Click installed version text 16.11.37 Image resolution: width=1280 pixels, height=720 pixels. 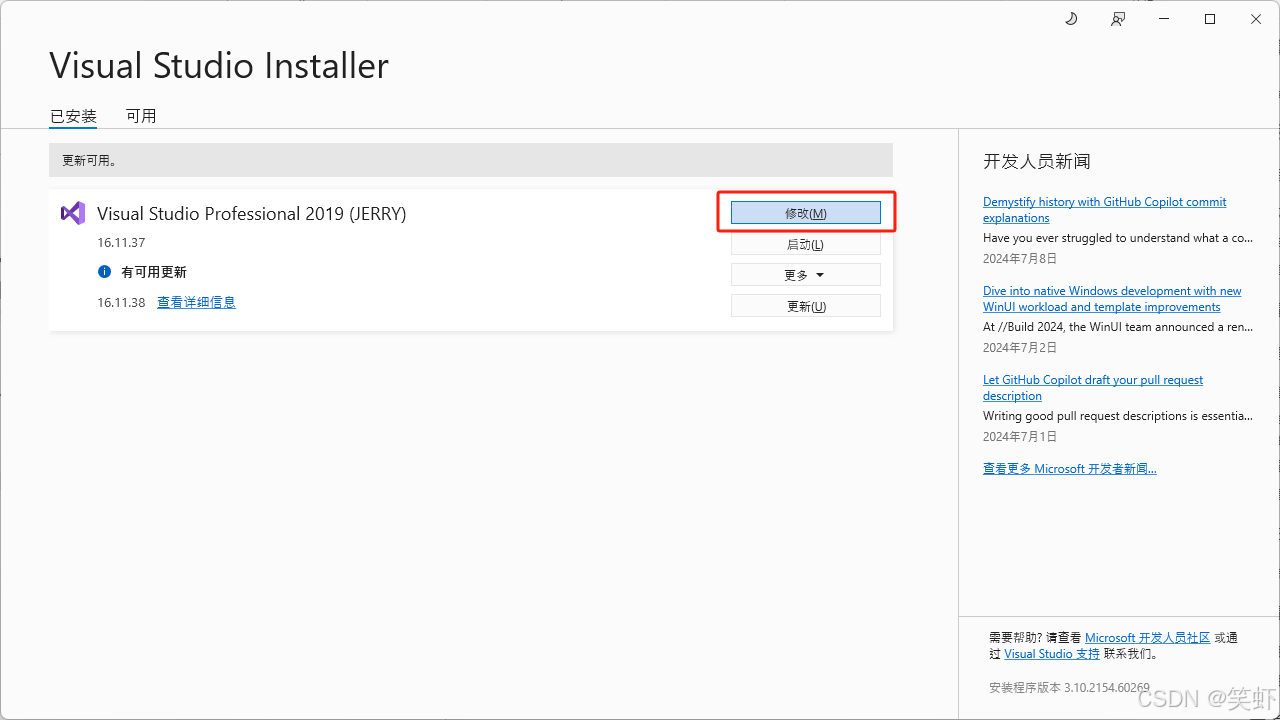121,242
